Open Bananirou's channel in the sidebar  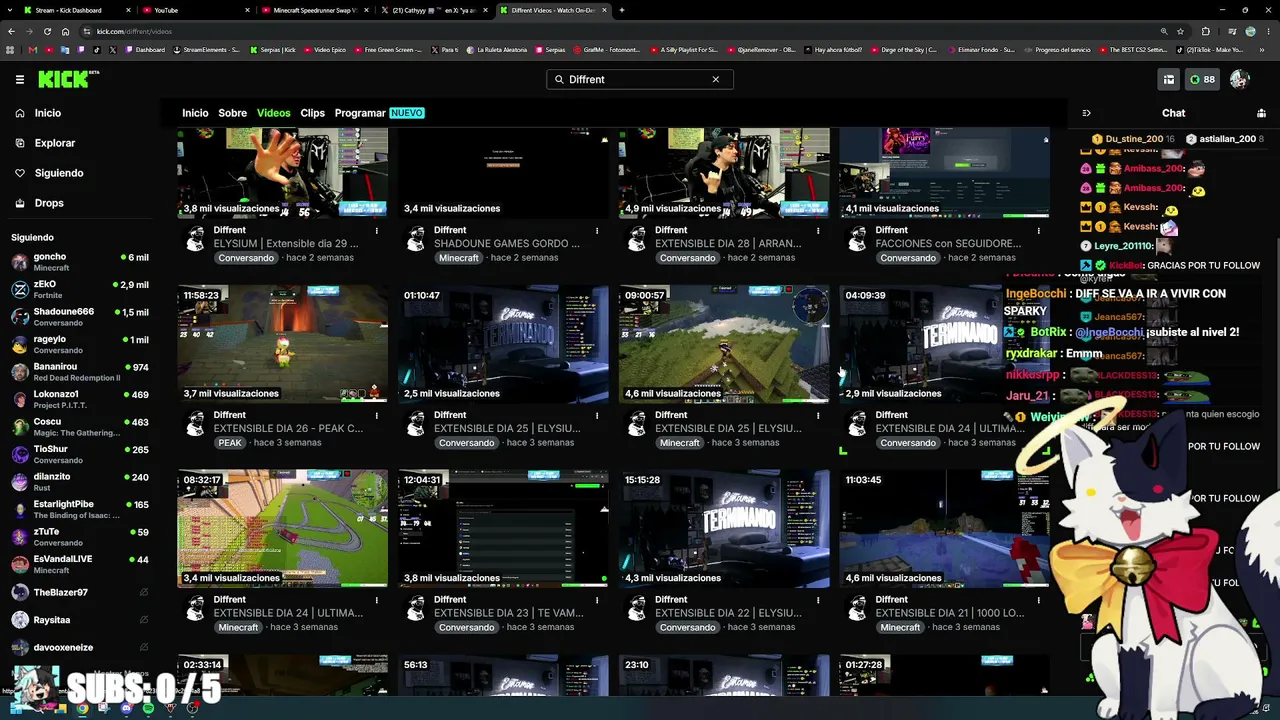point(80,372)
